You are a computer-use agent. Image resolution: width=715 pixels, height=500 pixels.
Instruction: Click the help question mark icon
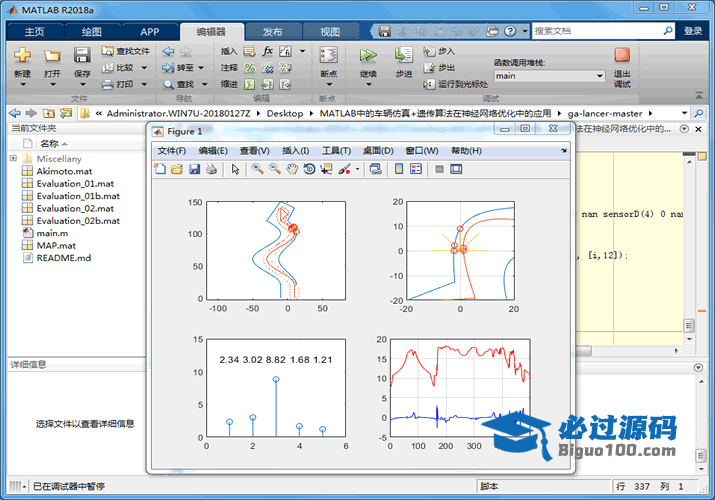510,31
